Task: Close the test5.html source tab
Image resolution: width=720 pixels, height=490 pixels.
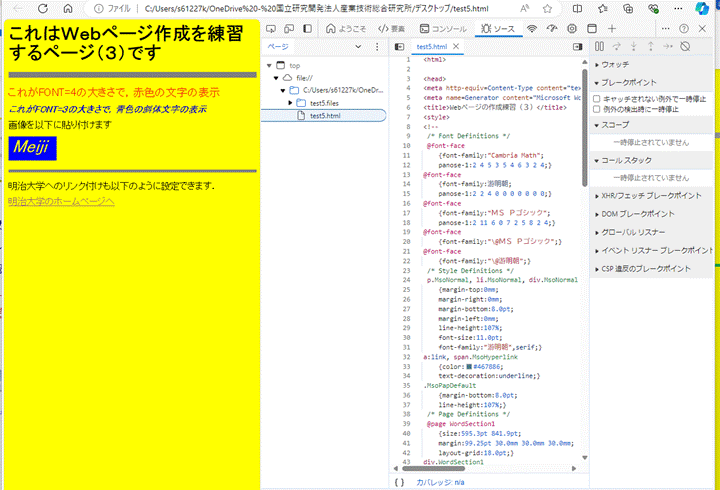Action: [x=457, y=47]
